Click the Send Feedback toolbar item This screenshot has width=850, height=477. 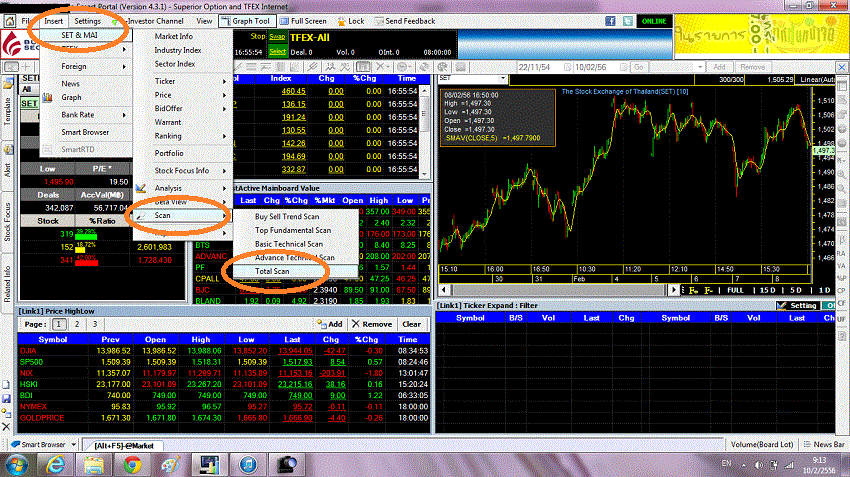(405, 21)
